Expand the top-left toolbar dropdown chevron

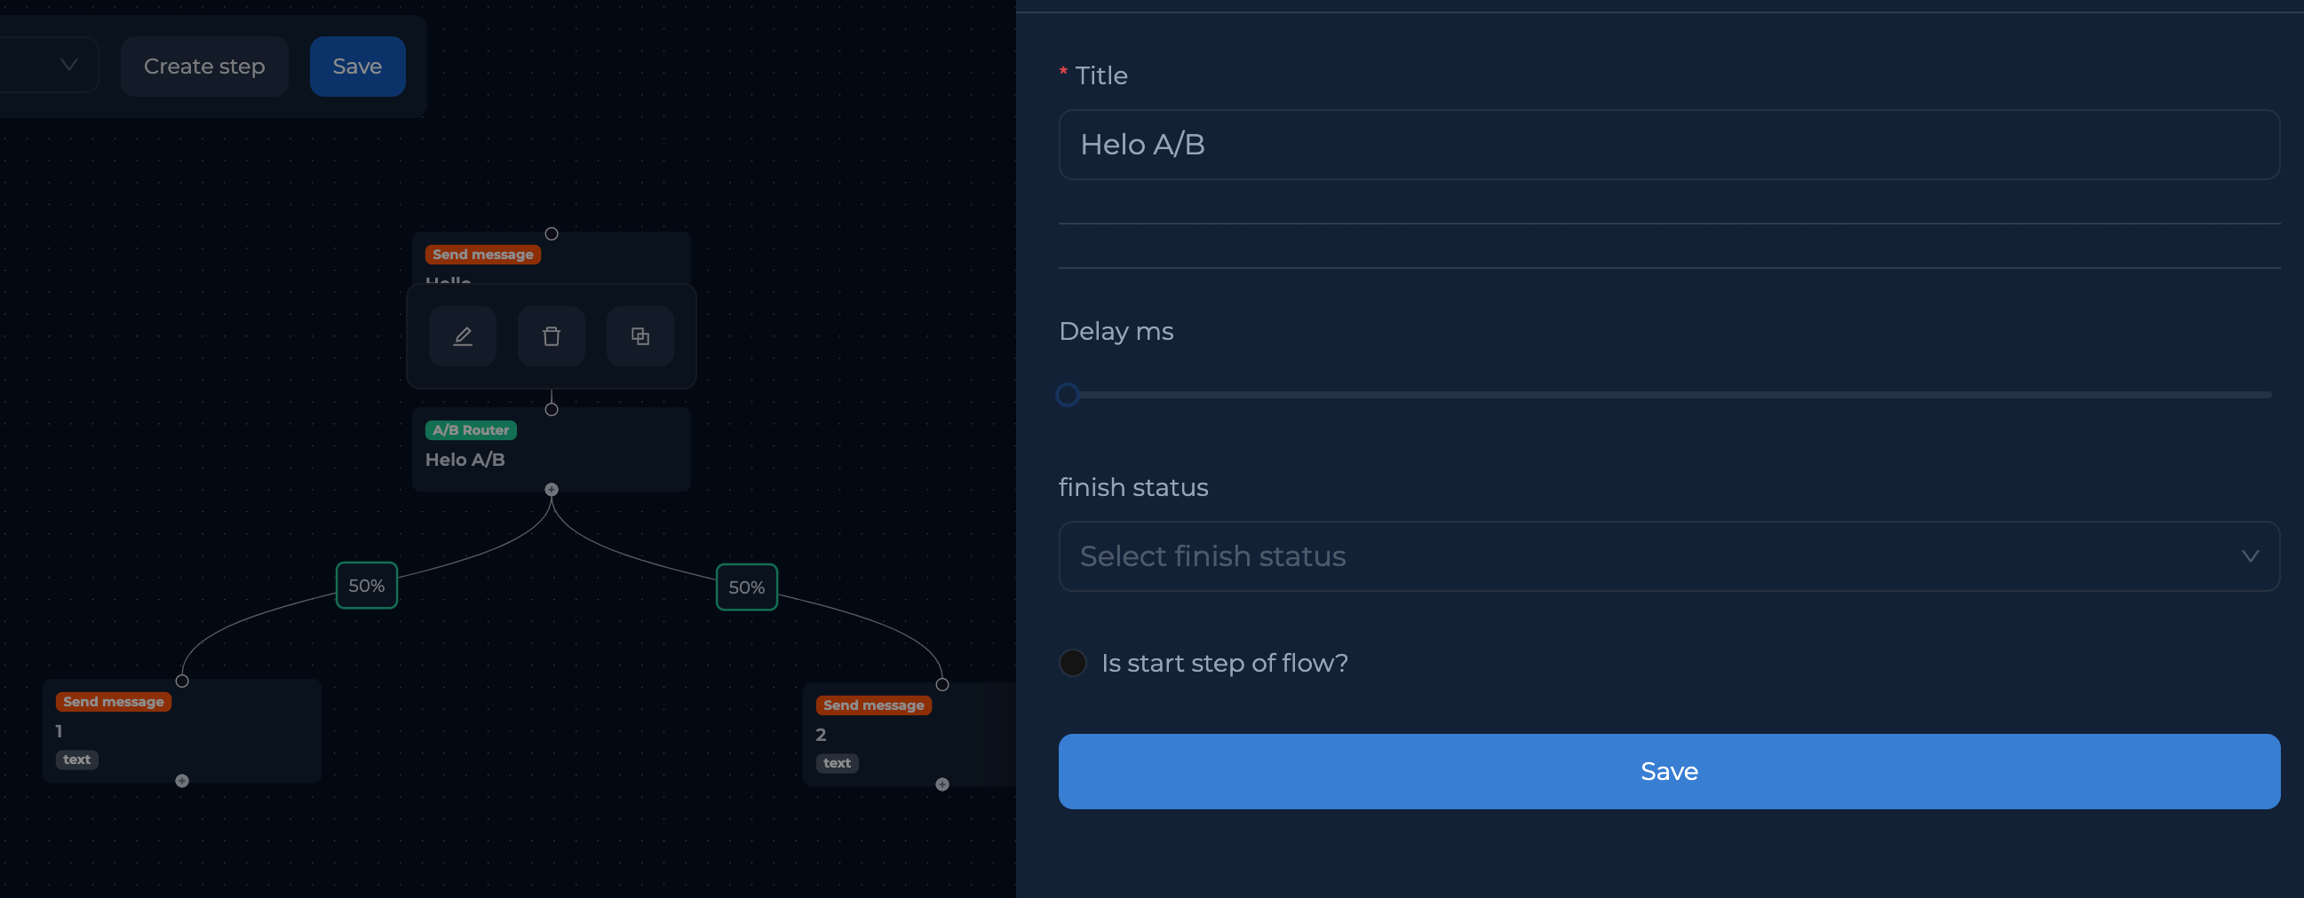(69, 65)
